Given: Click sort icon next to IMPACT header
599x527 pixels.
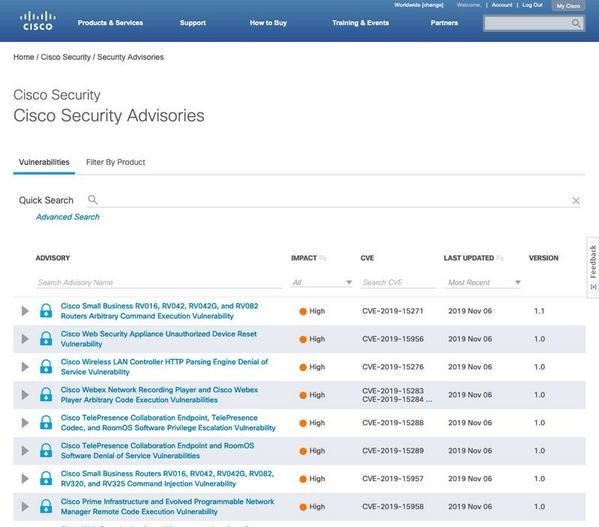Looking at the screenshot, I should (x=323, y=258).
